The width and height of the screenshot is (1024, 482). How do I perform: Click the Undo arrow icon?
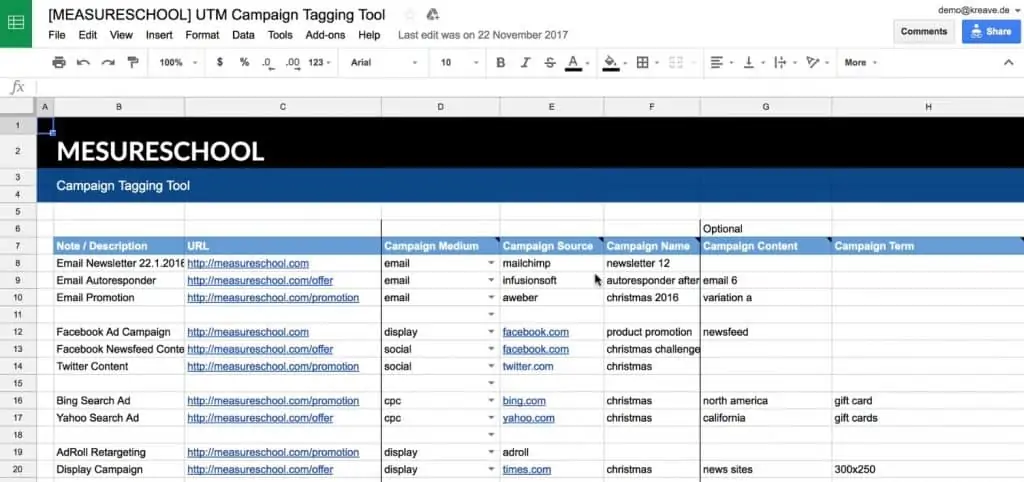coord(83,63)
